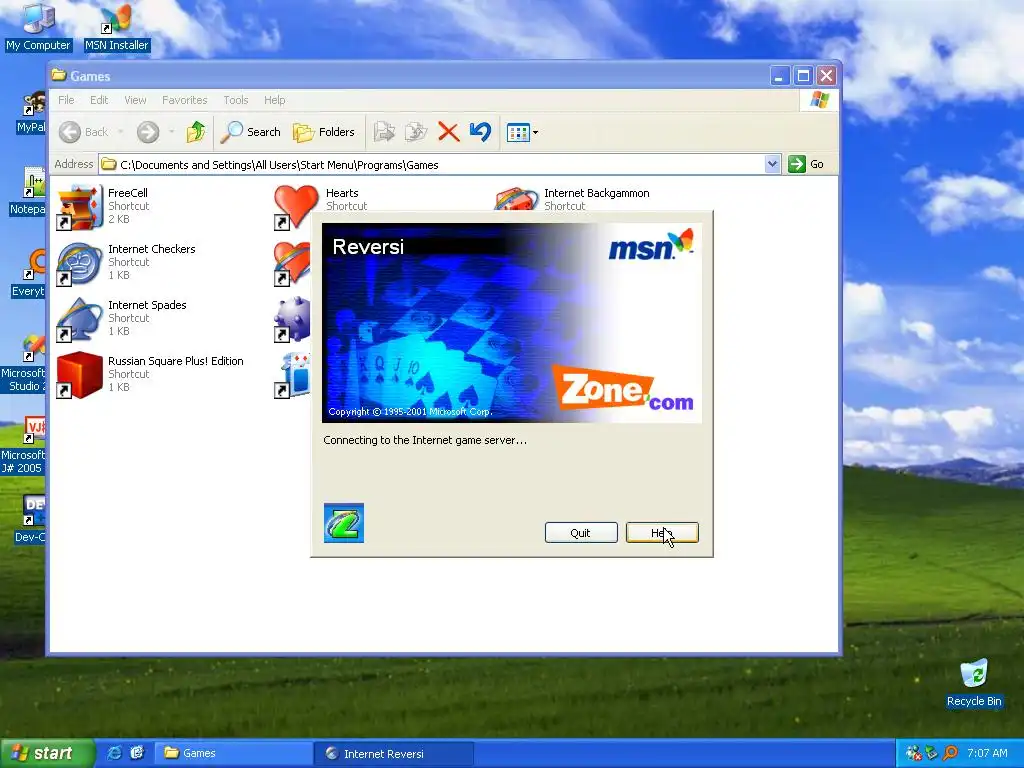Click the green Go button

pyautogui.click(x=807, y=164)
